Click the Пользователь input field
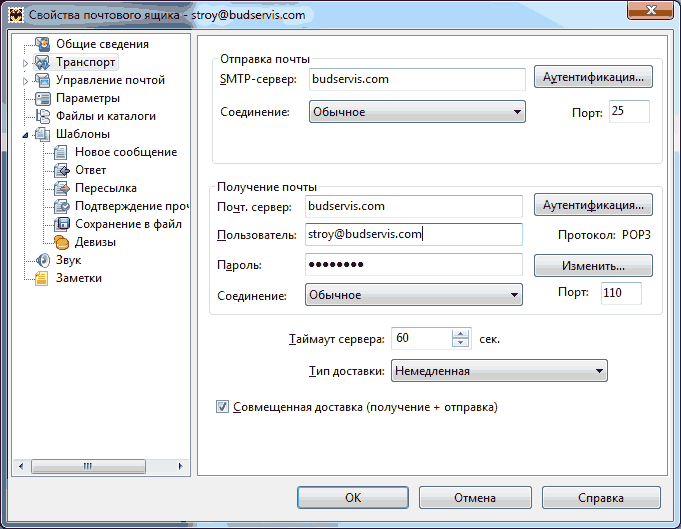Image resolution: width=681 pixels, height=529 pixels. (x=413, y=235)
